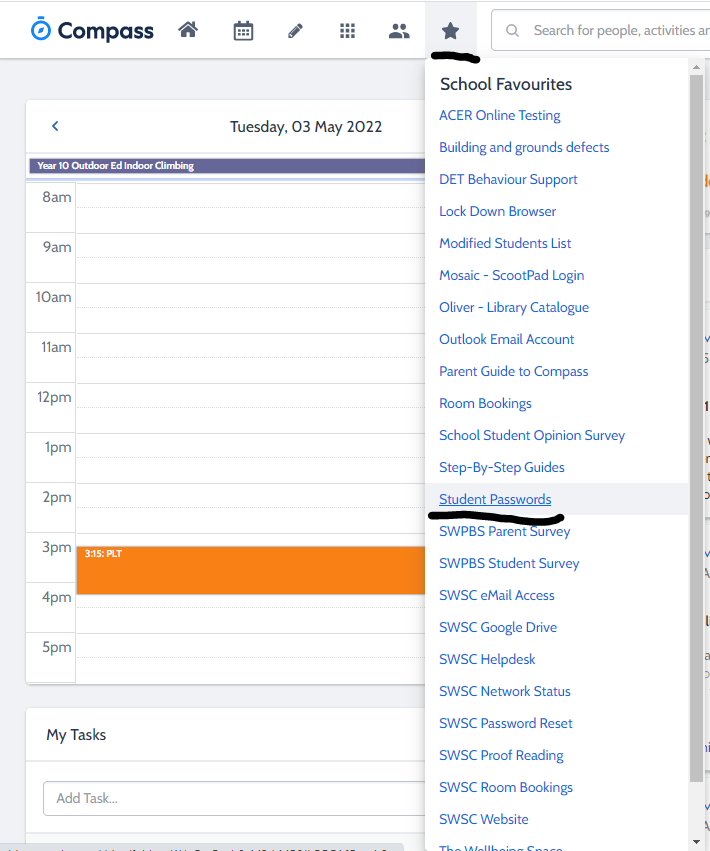
Task: Click the 2pm time label
Action: tap(57, 498)
